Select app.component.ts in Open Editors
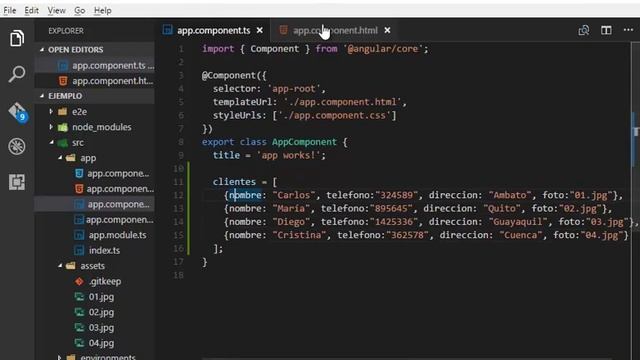The image size is (640, 360). pos(94,65)
